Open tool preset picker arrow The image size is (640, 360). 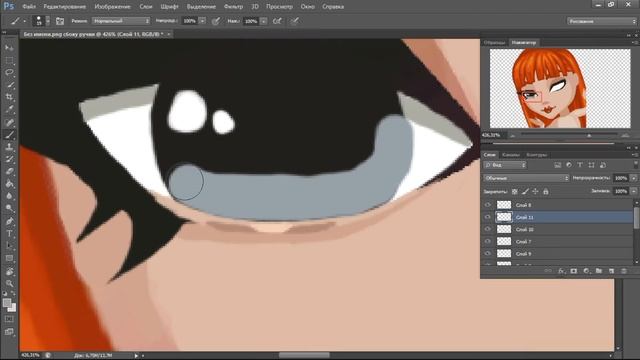pyautogui.click(x=24, y=21)
